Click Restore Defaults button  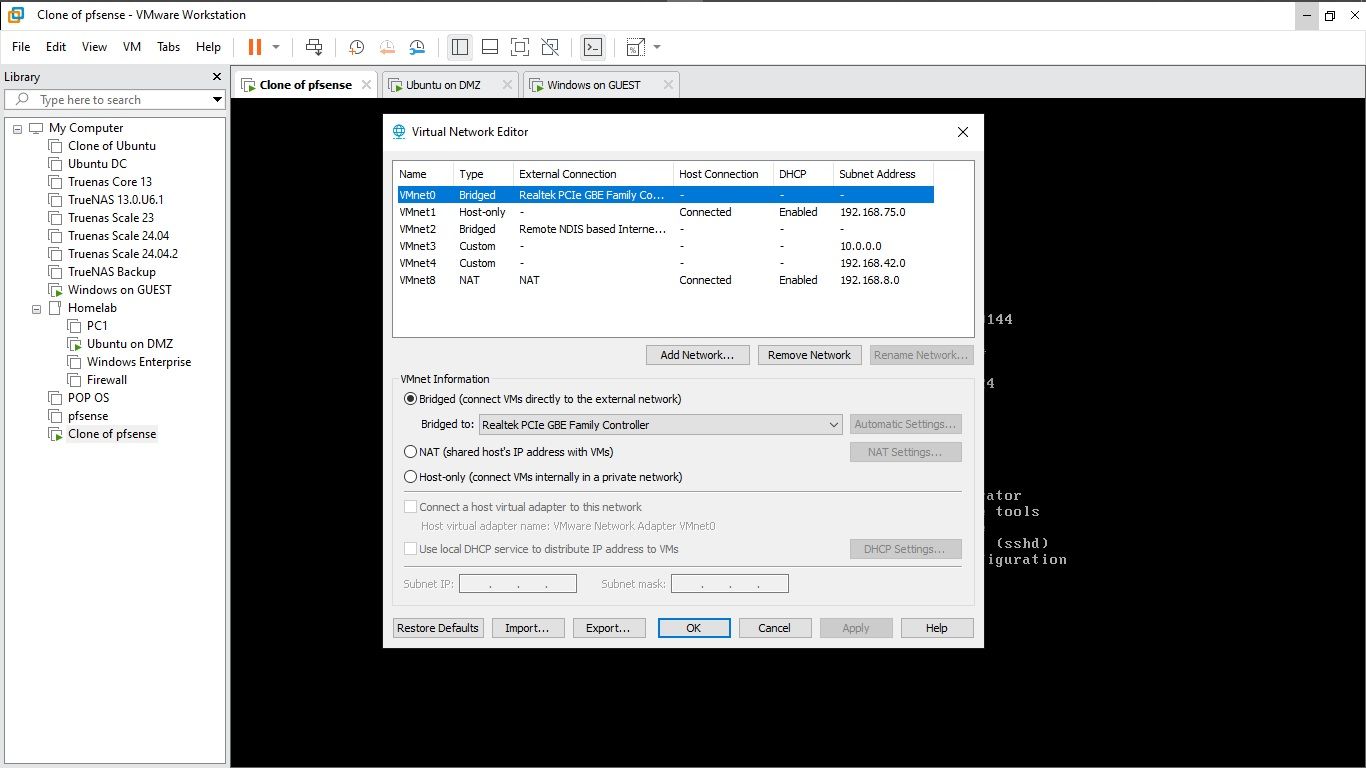click(438, 628)
